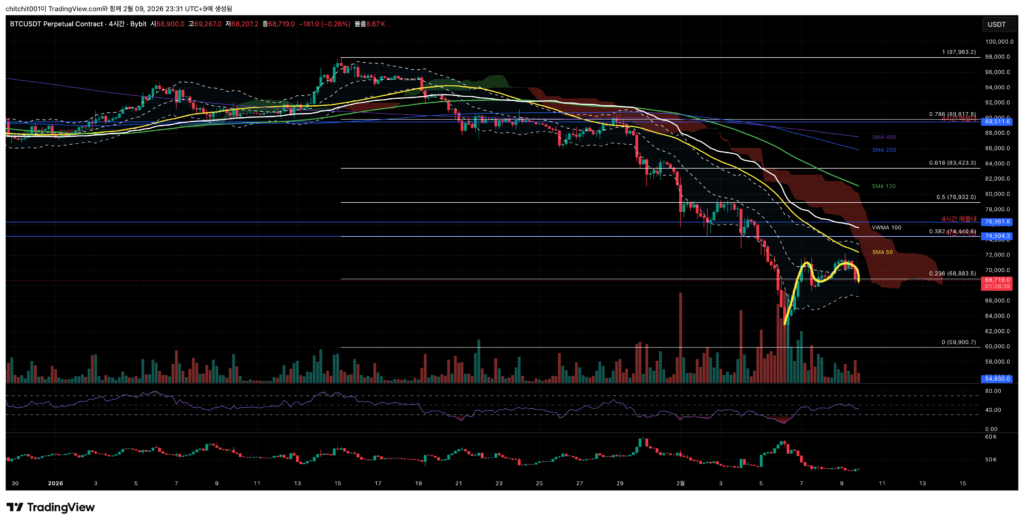Click the 89,511.6 blue price tag
This screenshot has width=1024, height=524.
point(997,121)
